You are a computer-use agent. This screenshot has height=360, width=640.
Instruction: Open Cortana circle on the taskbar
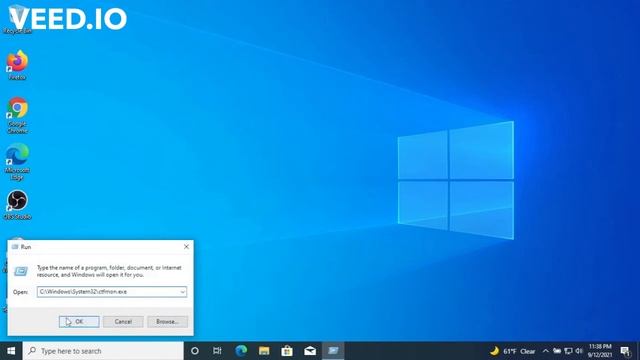[x=195, y=351]
